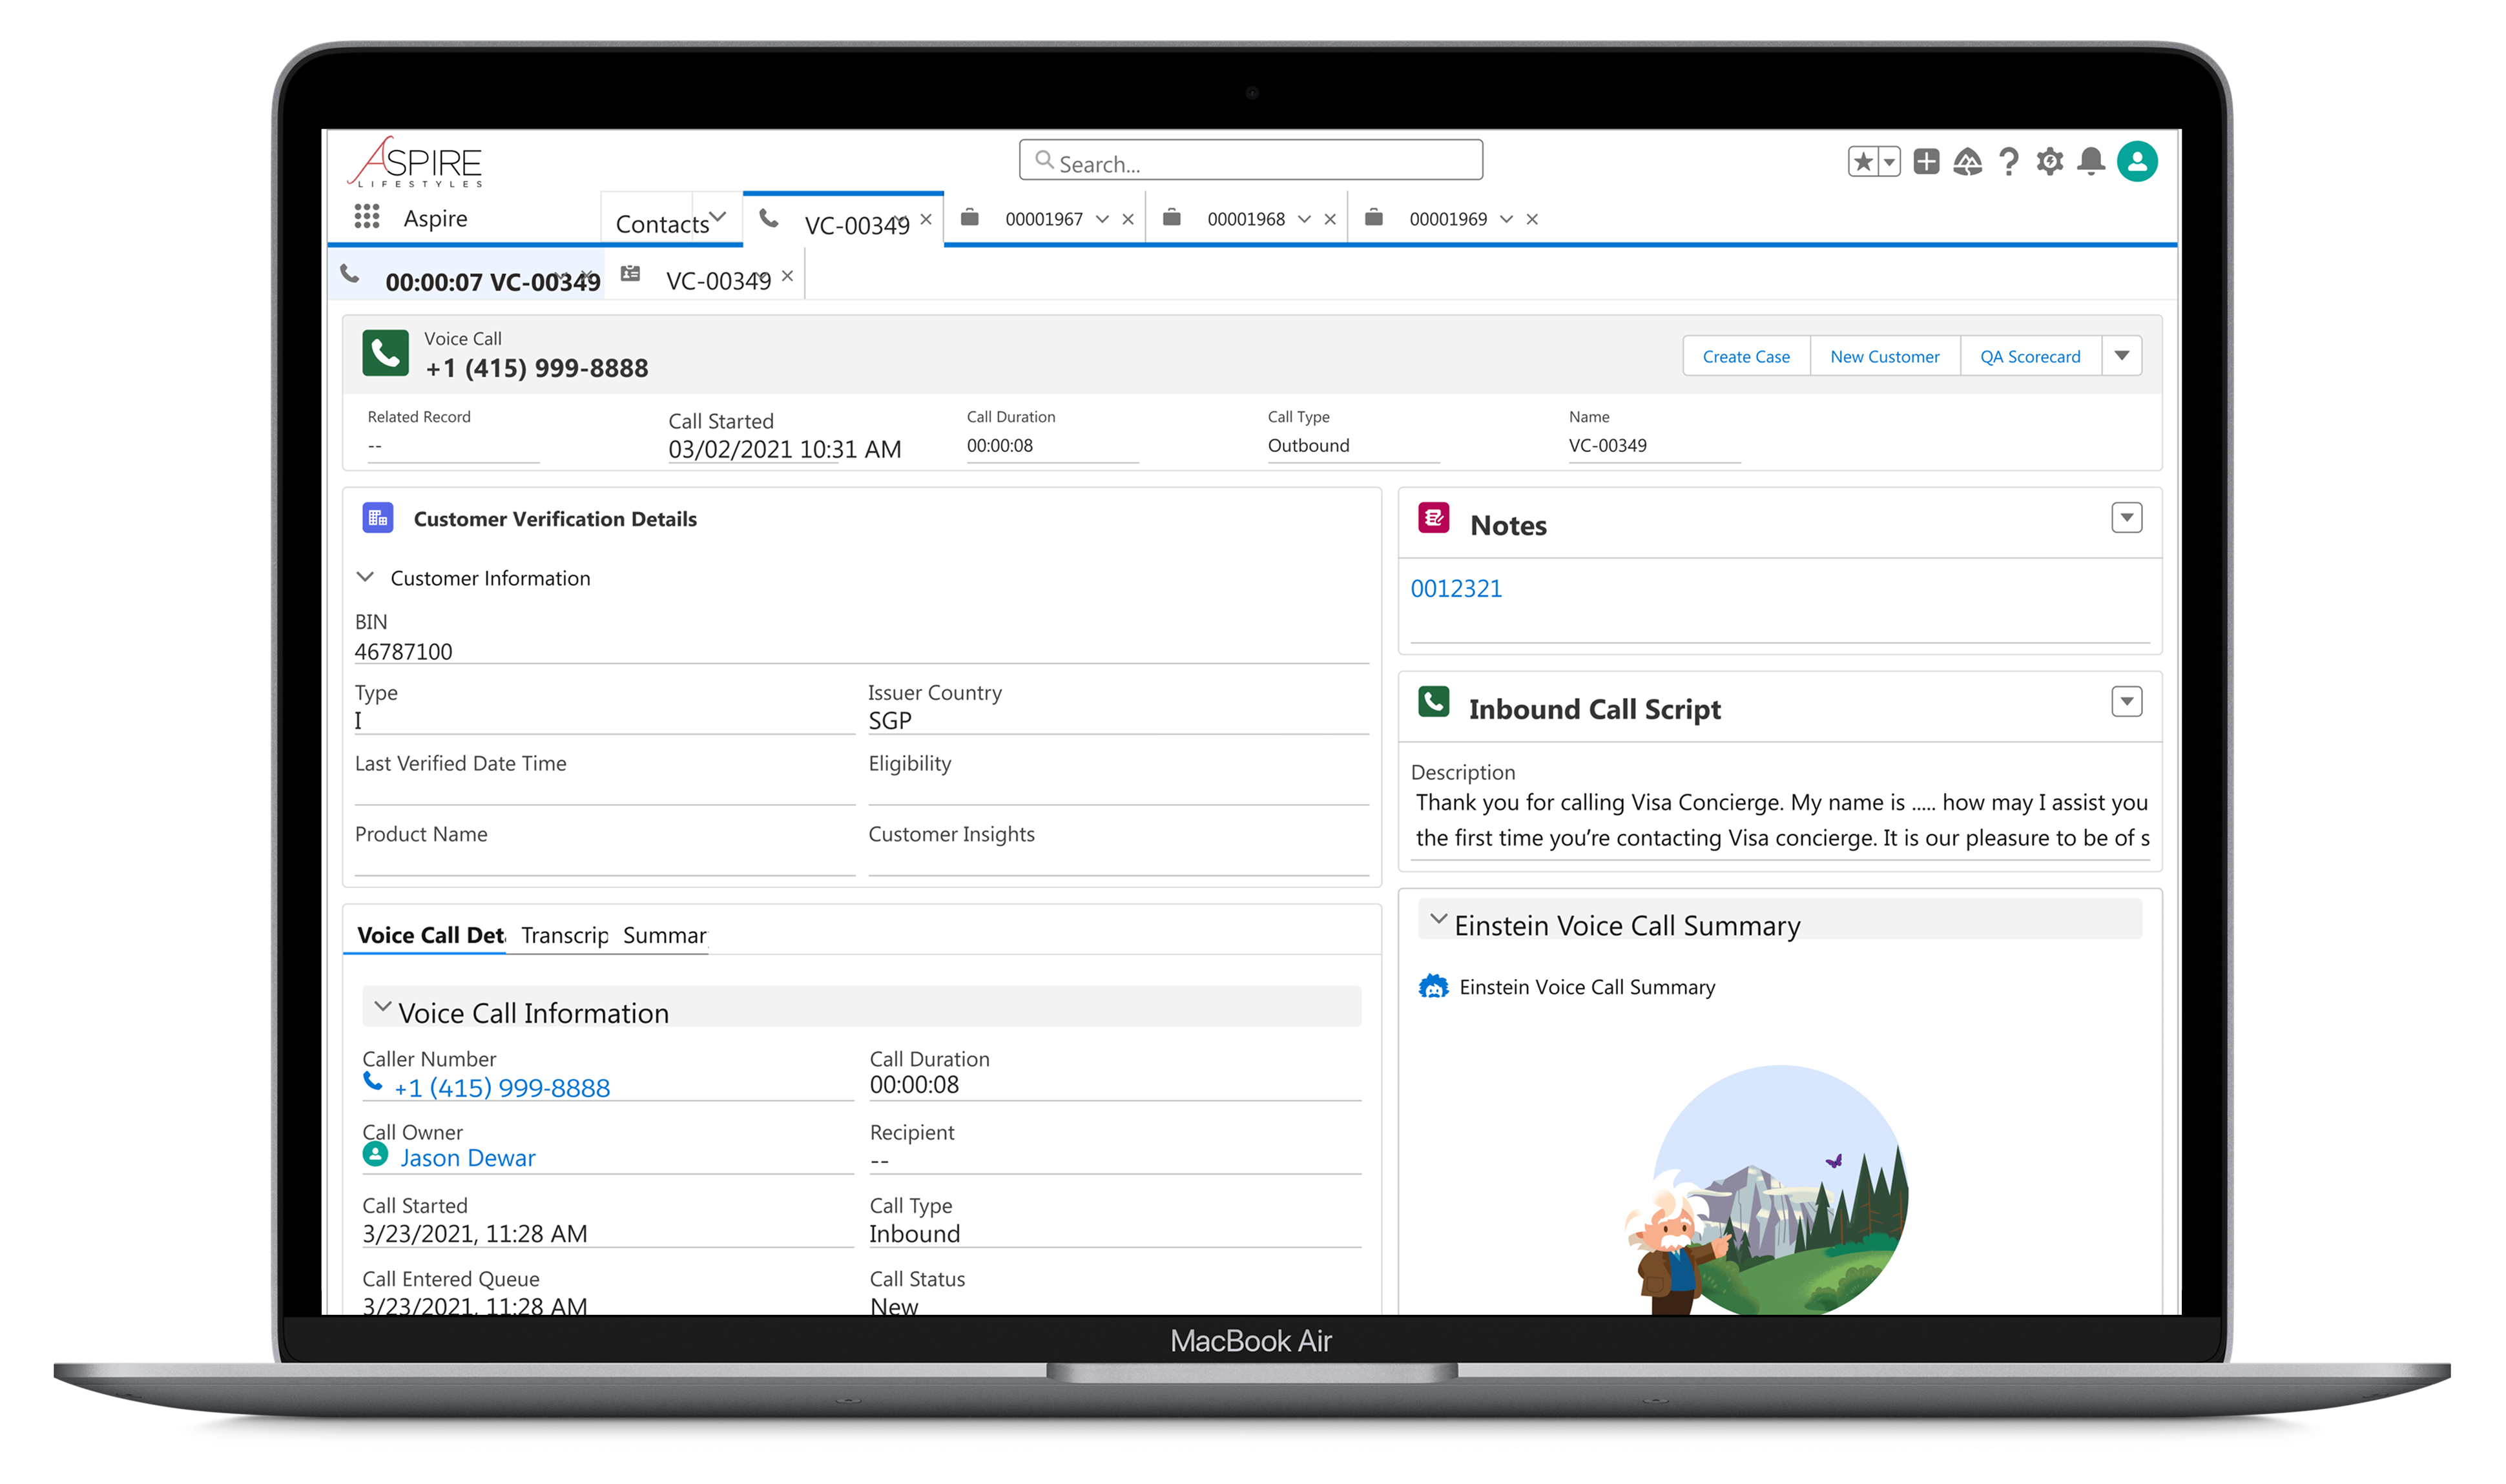
Task: Click the Jason Dewar avatar icon
Action: point(375,1155)
